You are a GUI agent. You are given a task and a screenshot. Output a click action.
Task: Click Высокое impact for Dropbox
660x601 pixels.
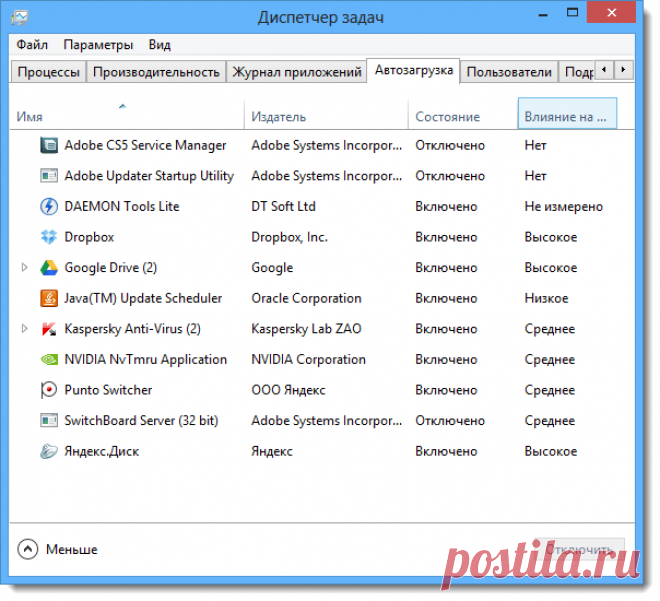[x=551, y=237]
